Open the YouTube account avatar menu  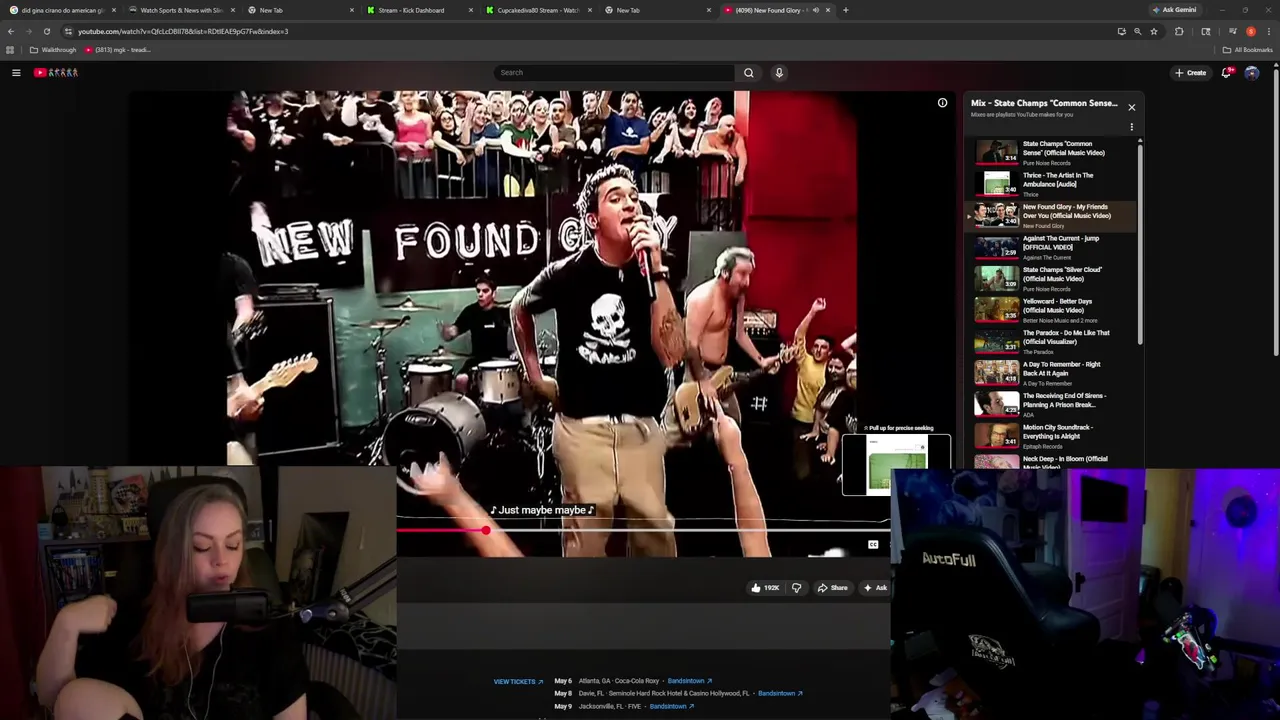[1252, 72]
